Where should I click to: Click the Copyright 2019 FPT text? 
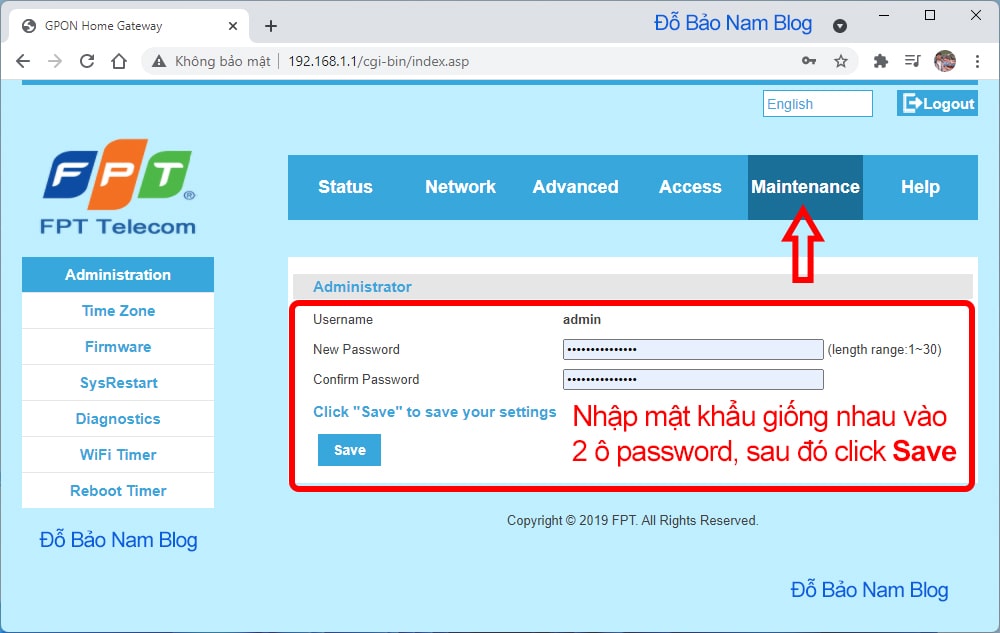point(633,521)
